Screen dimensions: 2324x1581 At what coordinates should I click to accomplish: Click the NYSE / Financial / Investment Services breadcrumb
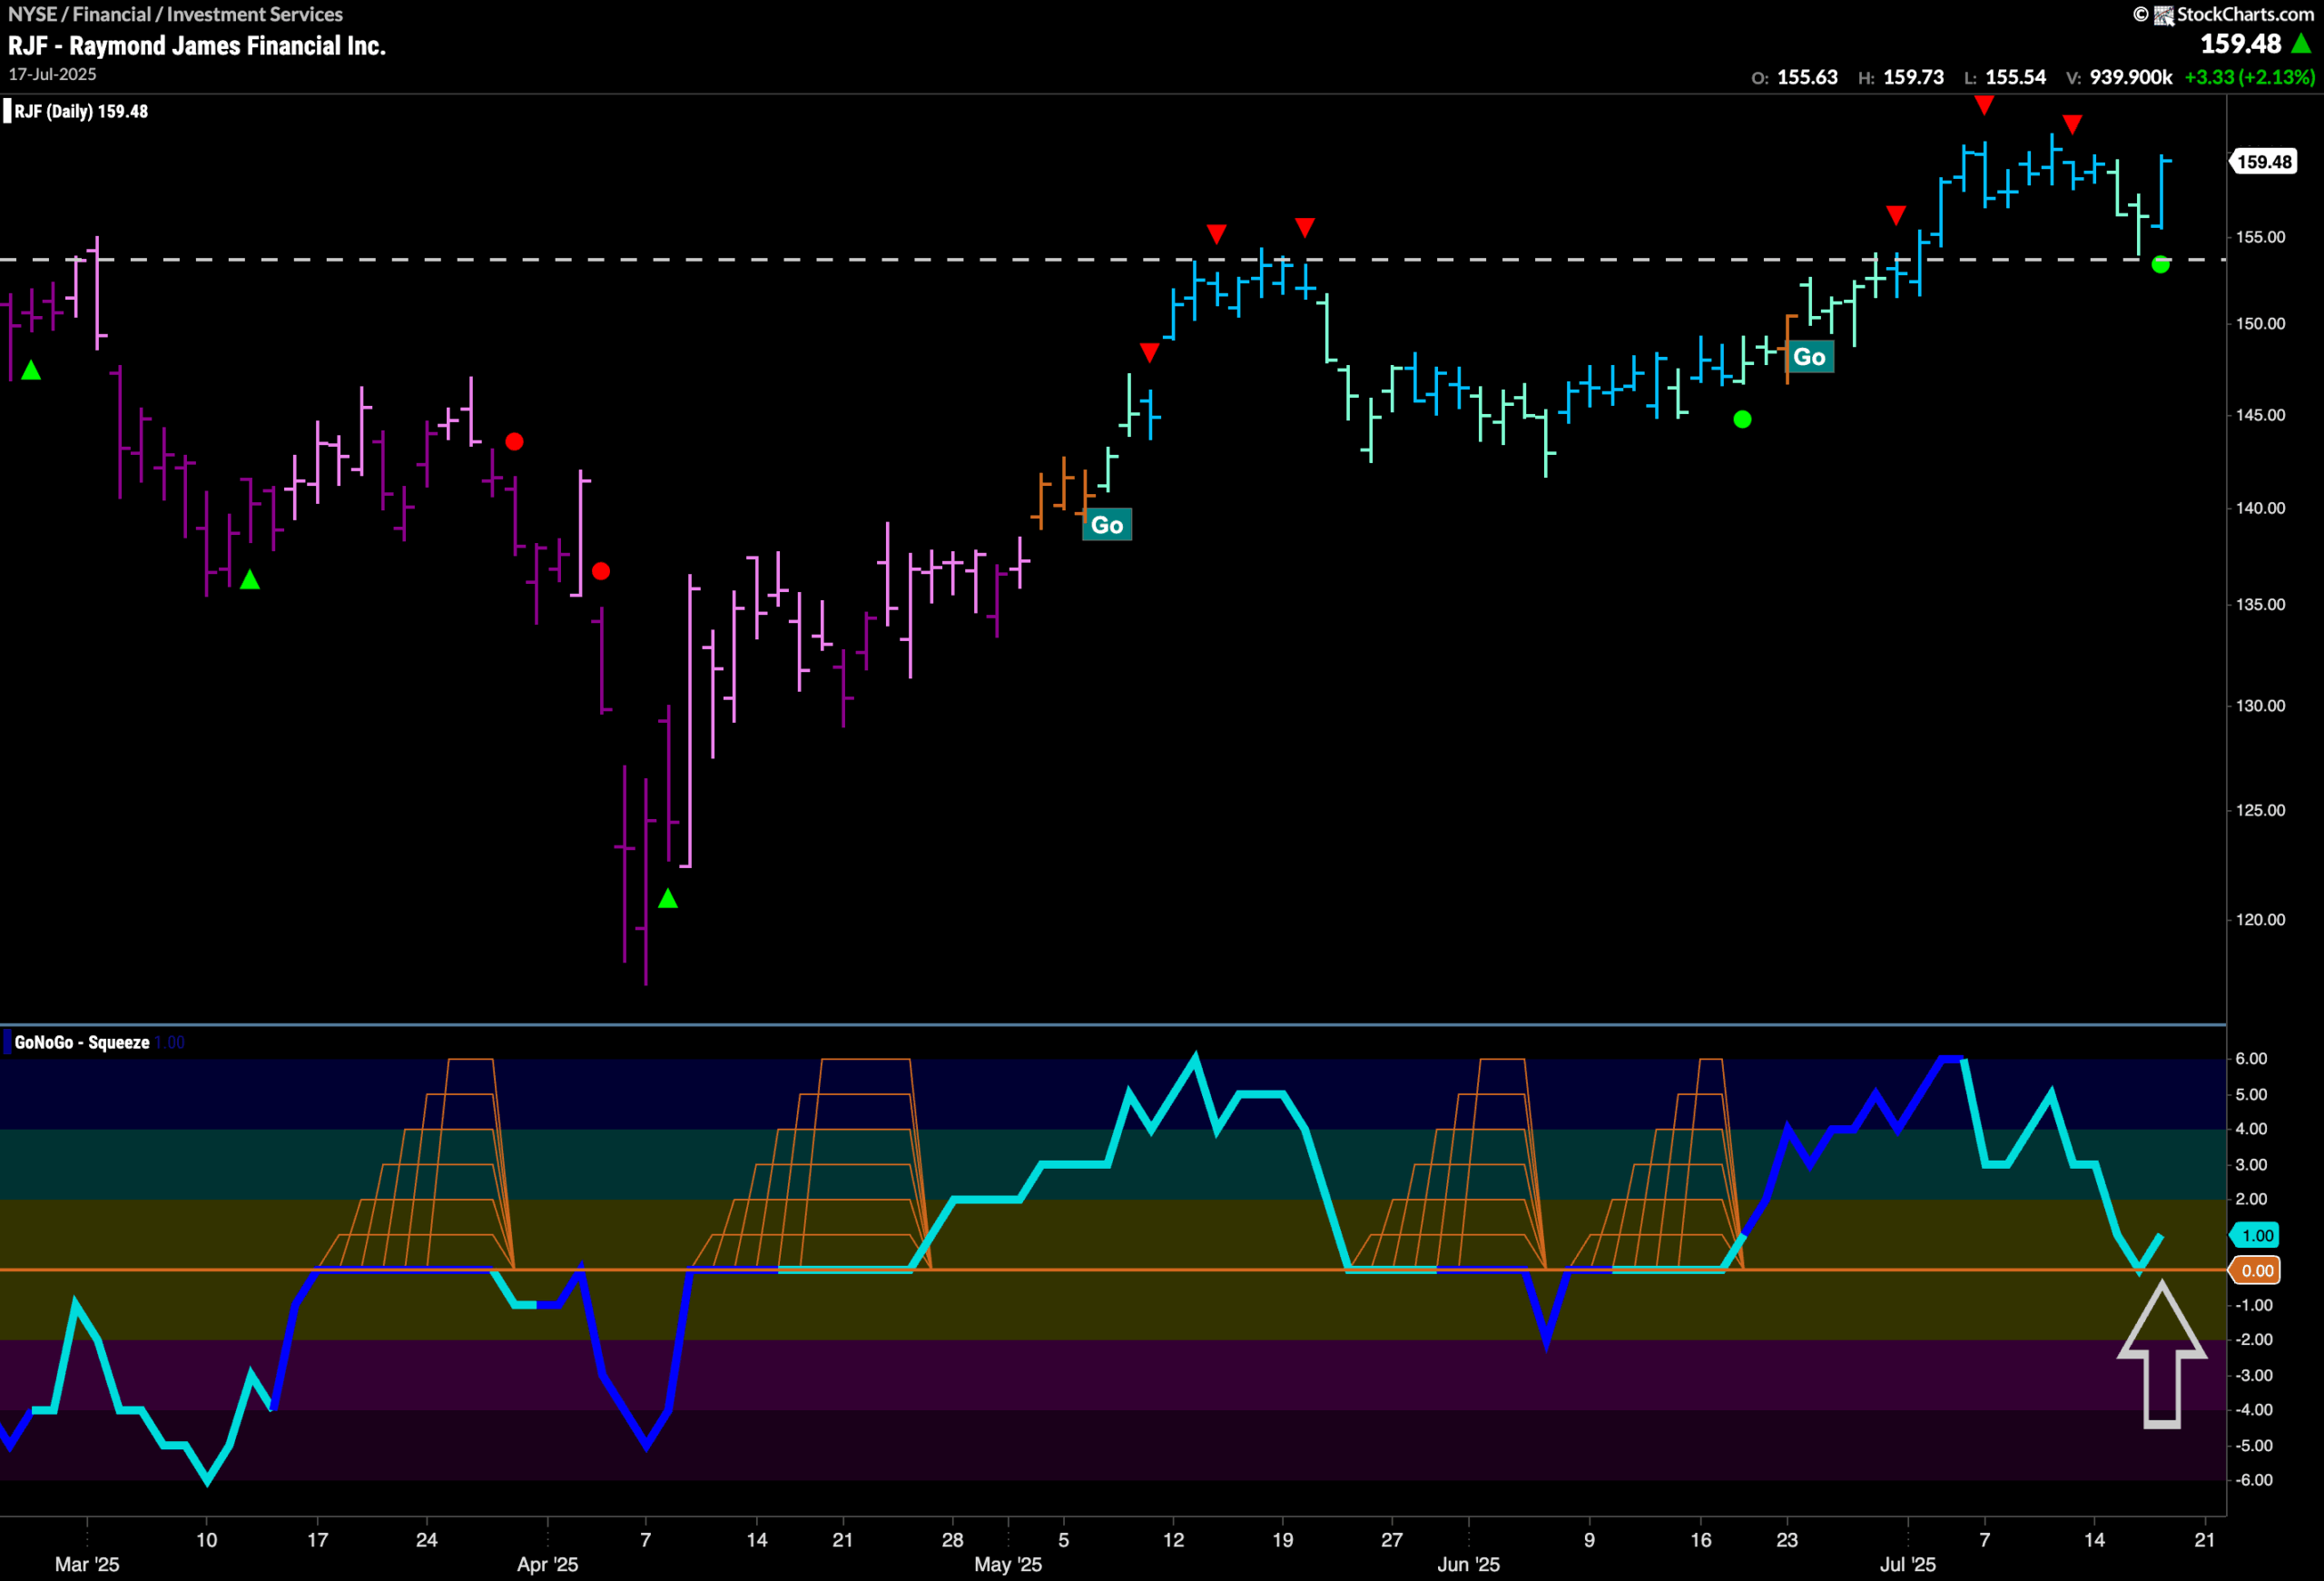tap(175, 14)
